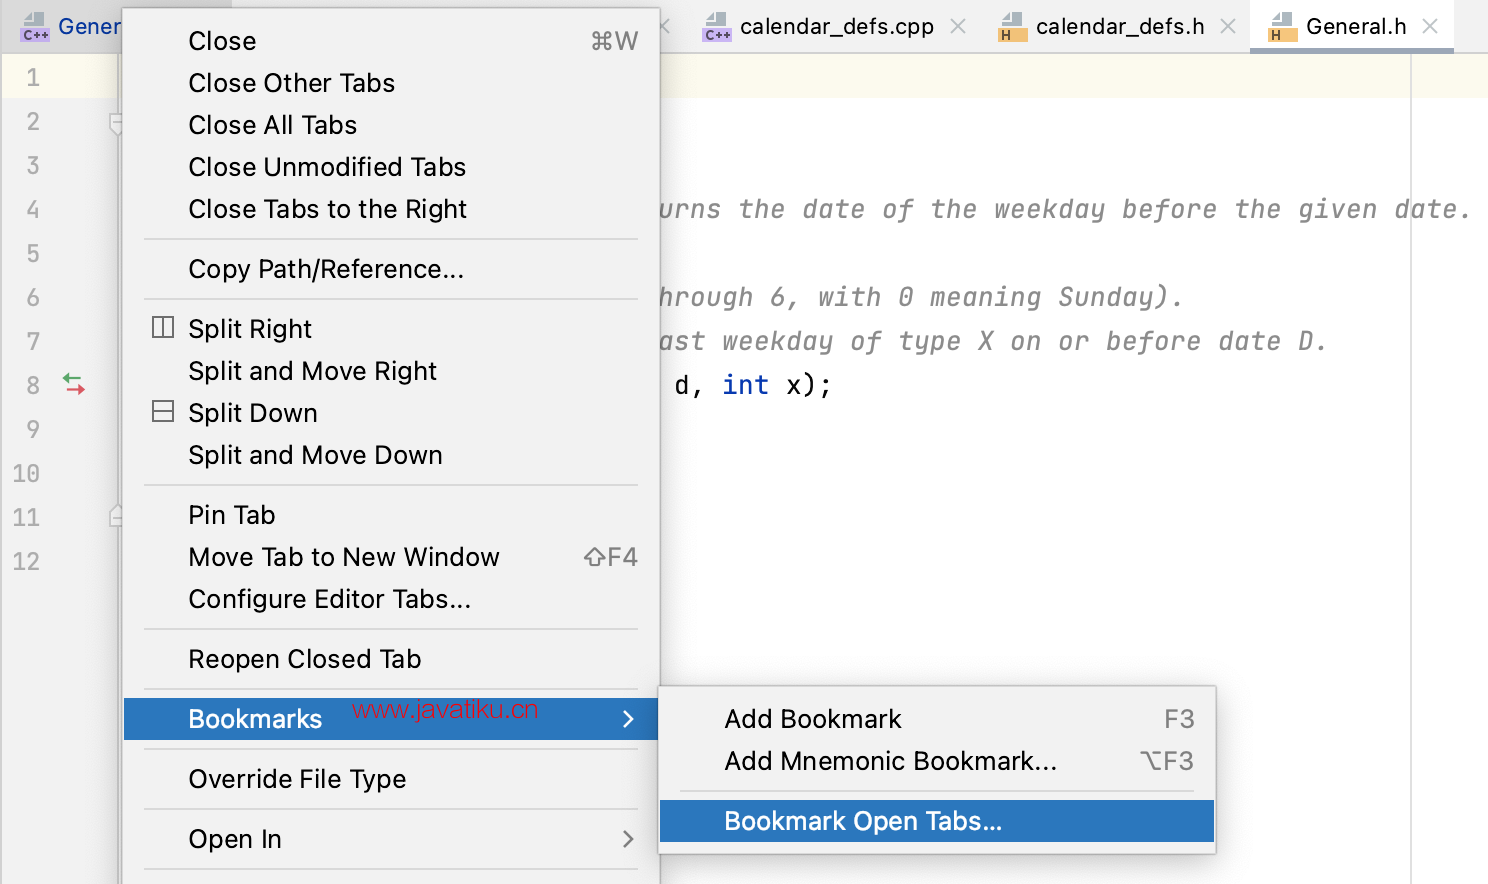This screenshot has height=884, width=1488.
Task: Close the calendar_defs.h tab
Action: point(1228,26)
